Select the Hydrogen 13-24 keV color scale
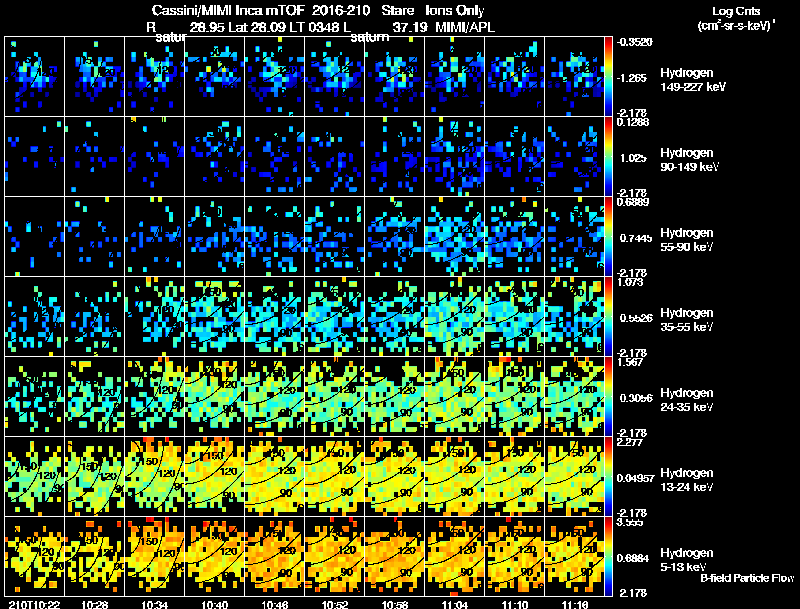Viewport: 800px width, 609px height. 608,476
